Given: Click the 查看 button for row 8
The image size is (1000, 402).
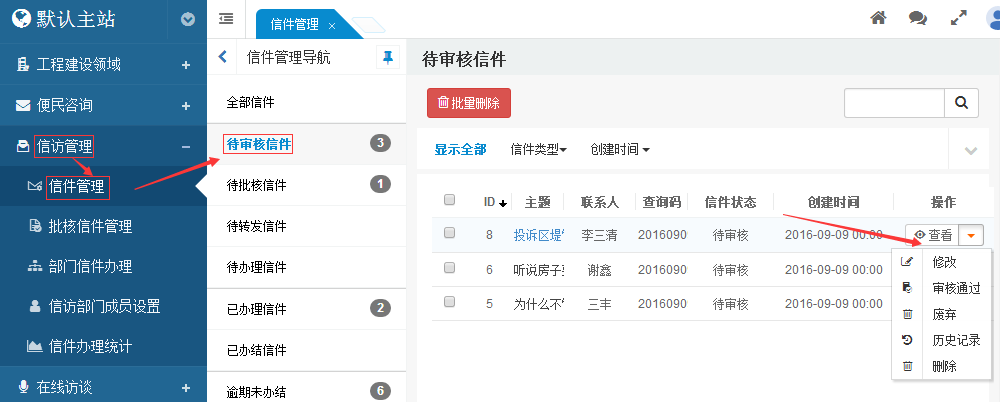Looking at the screenshot, I should (x=932, y=235).
